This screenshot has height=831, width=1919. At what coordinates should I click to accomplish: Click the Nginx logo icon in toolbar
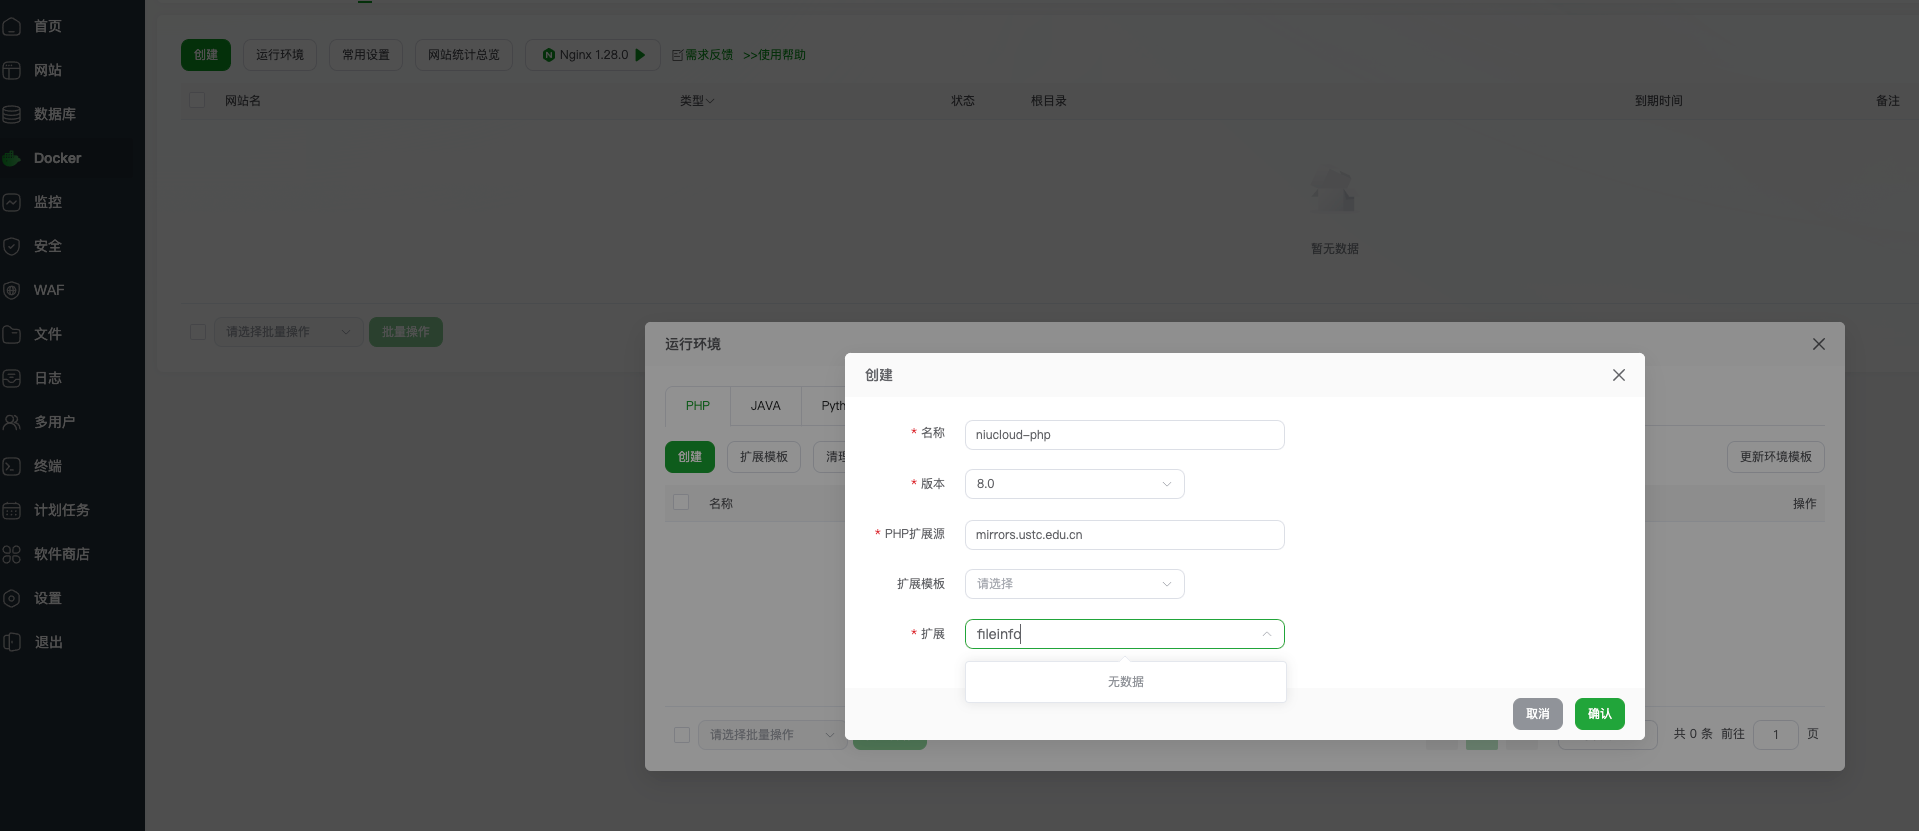549,55
